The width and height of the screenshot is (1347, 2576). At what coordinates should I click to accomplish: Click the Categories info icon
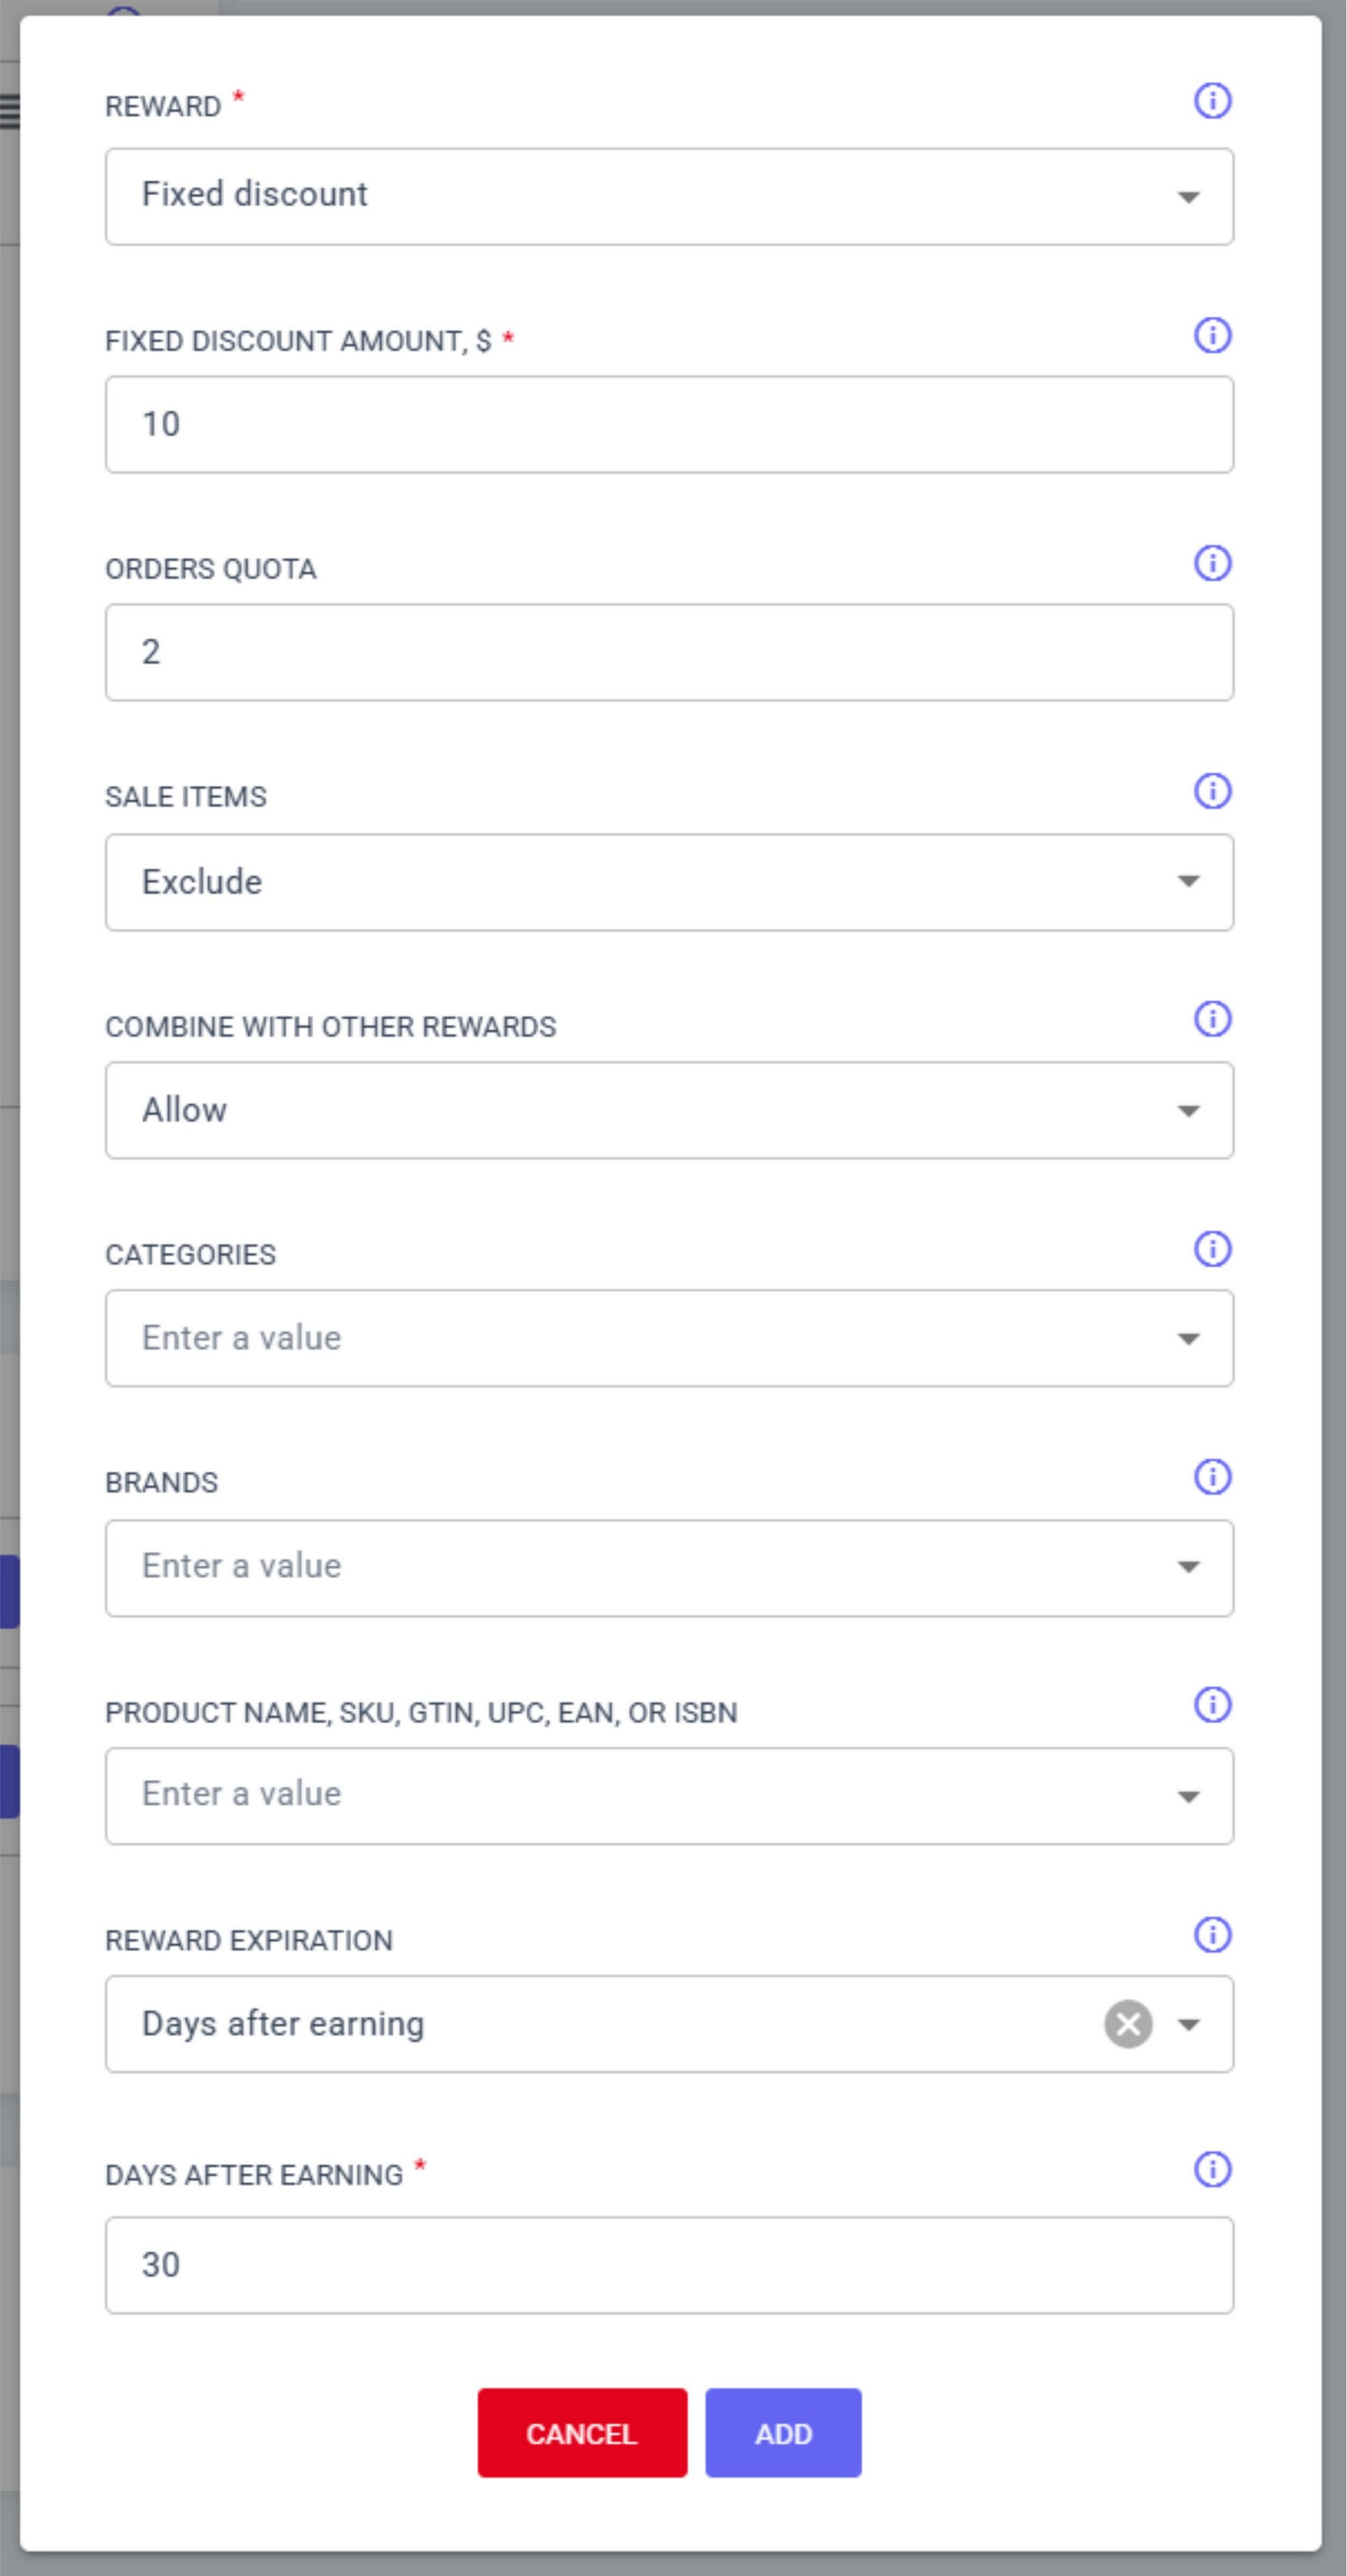(1212, 1248)
